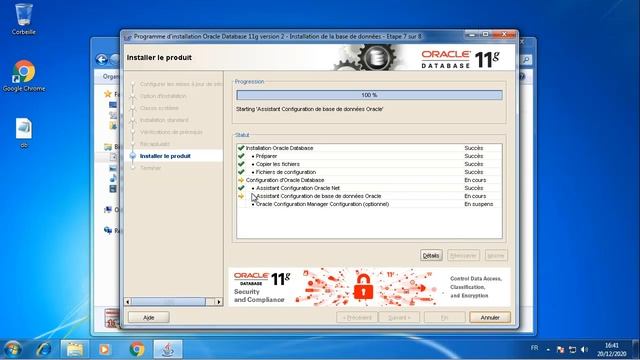Select the 'Installer le produit' step

(x=165, y=156)
